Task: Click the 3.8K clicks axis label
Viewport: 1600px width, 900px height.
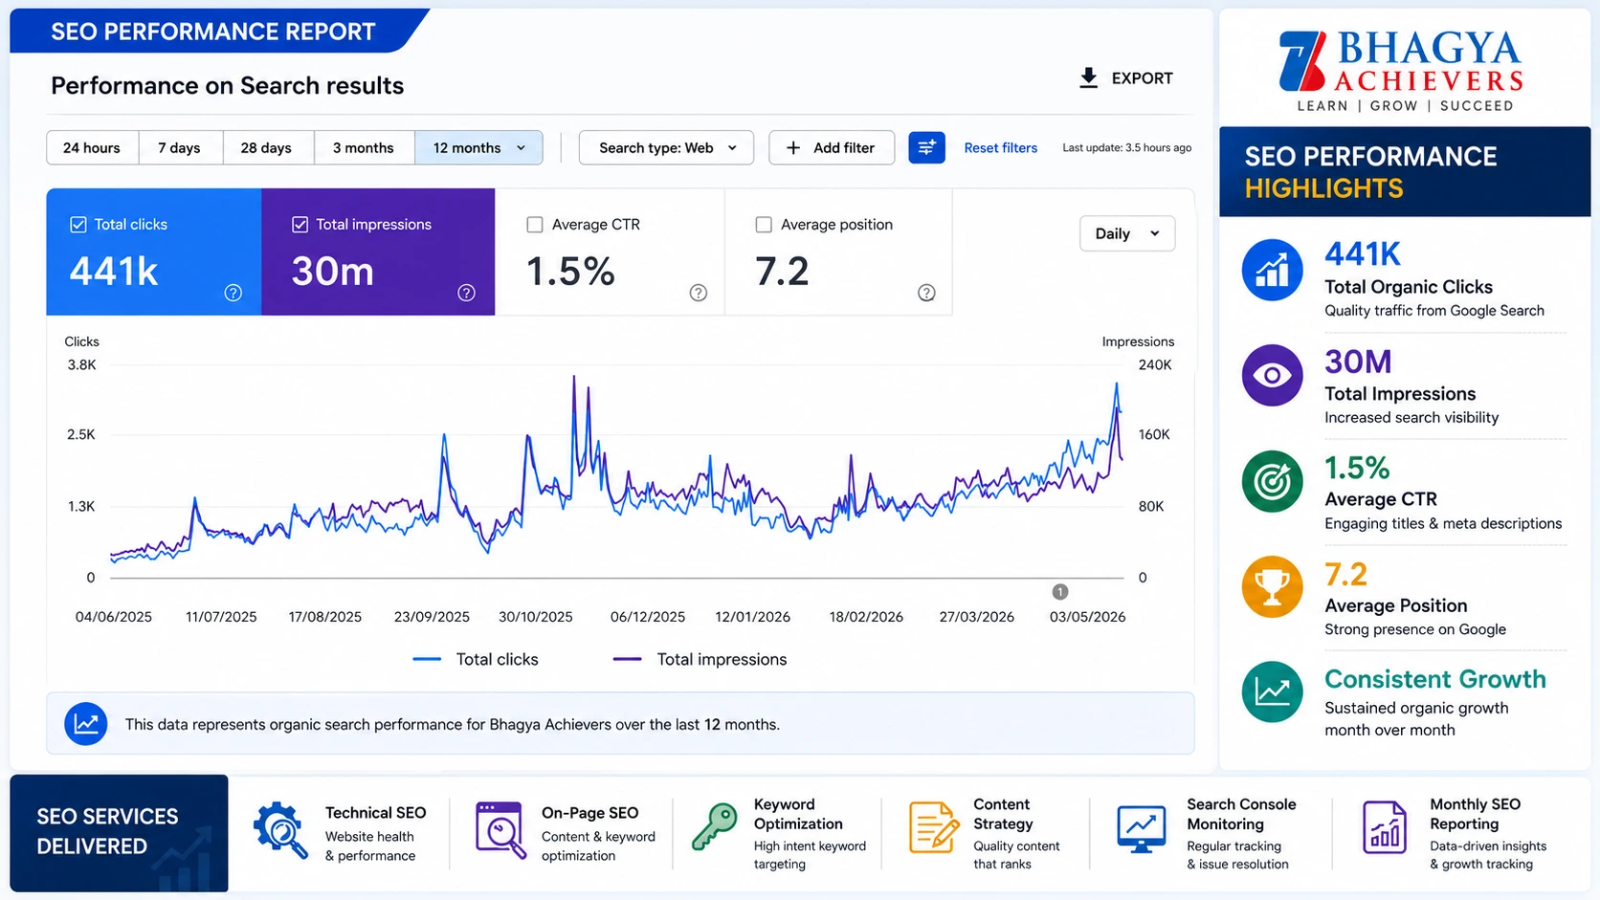Action: 82,365
